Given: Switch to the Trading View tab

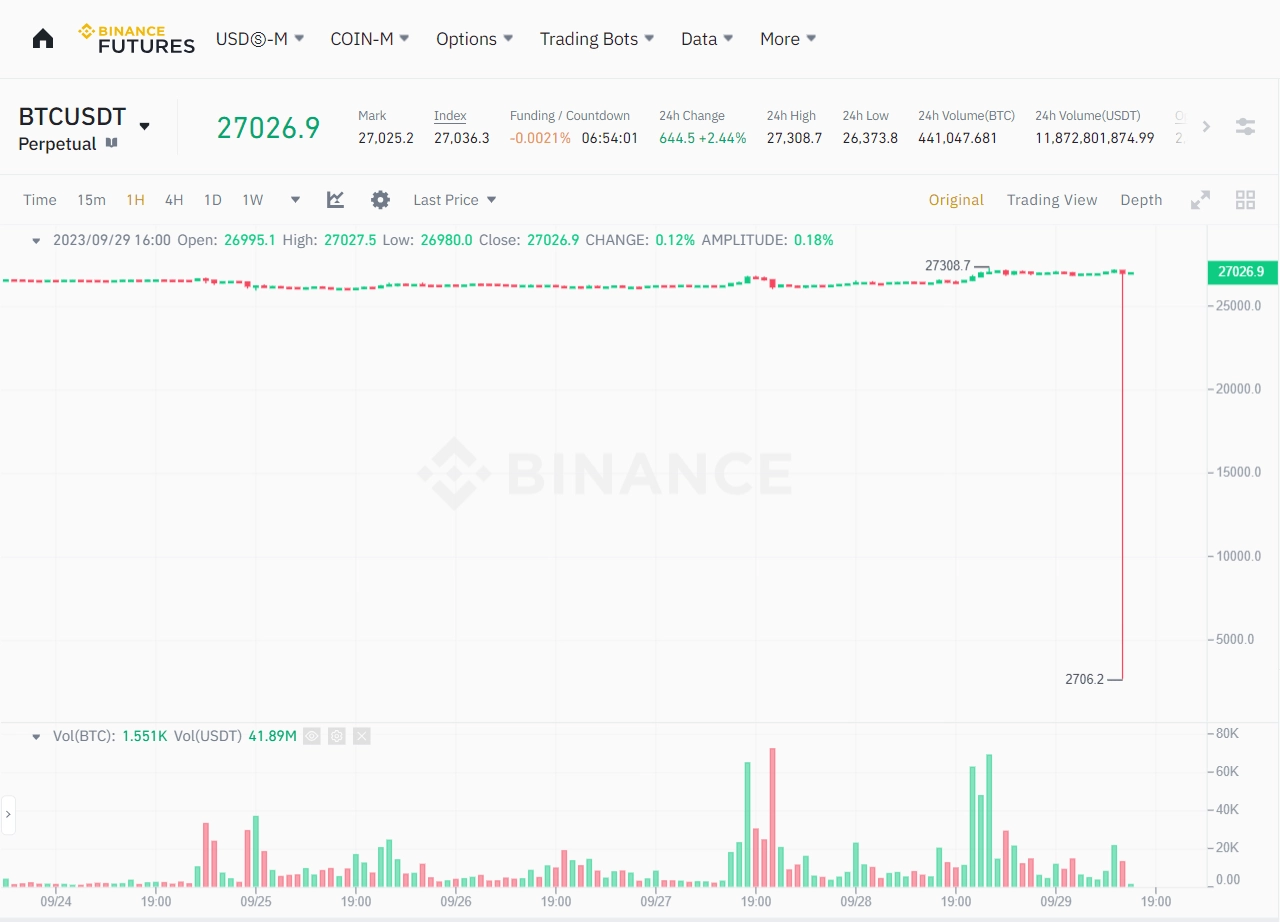Looking at the screenshot, I should [1052, 199].
